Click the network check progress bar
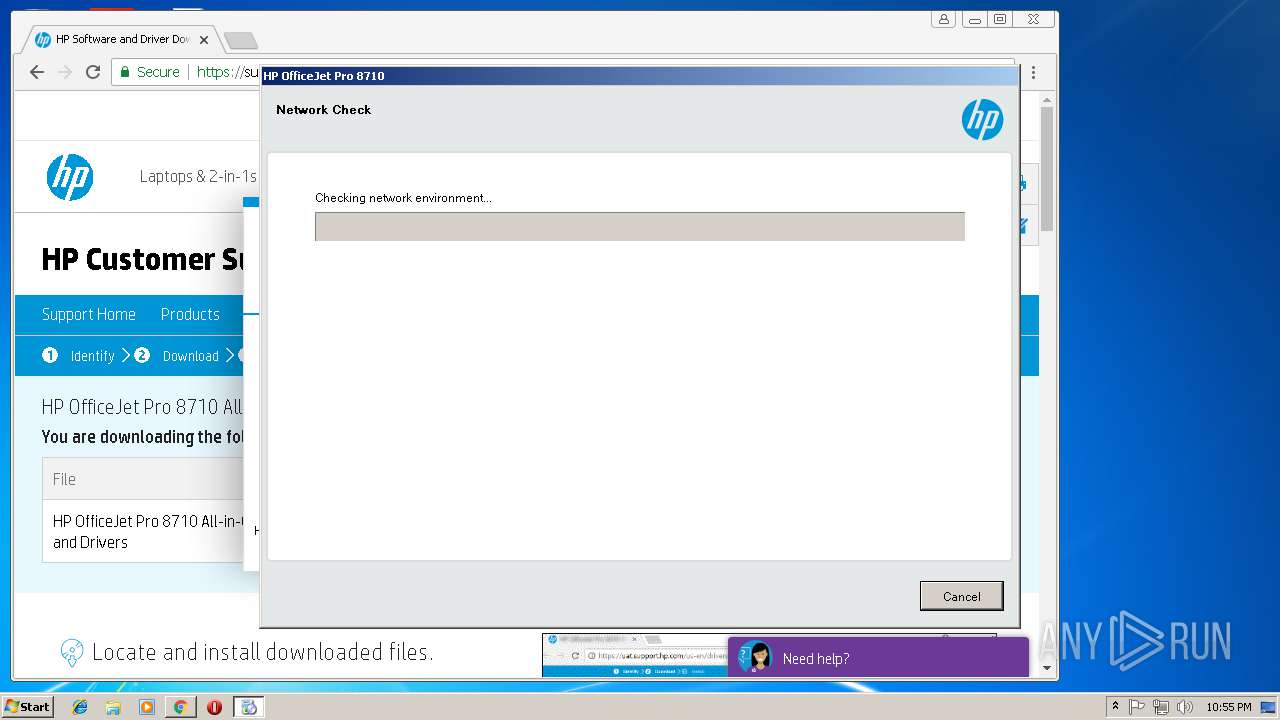1280x720 pixels. coord(640,226)
